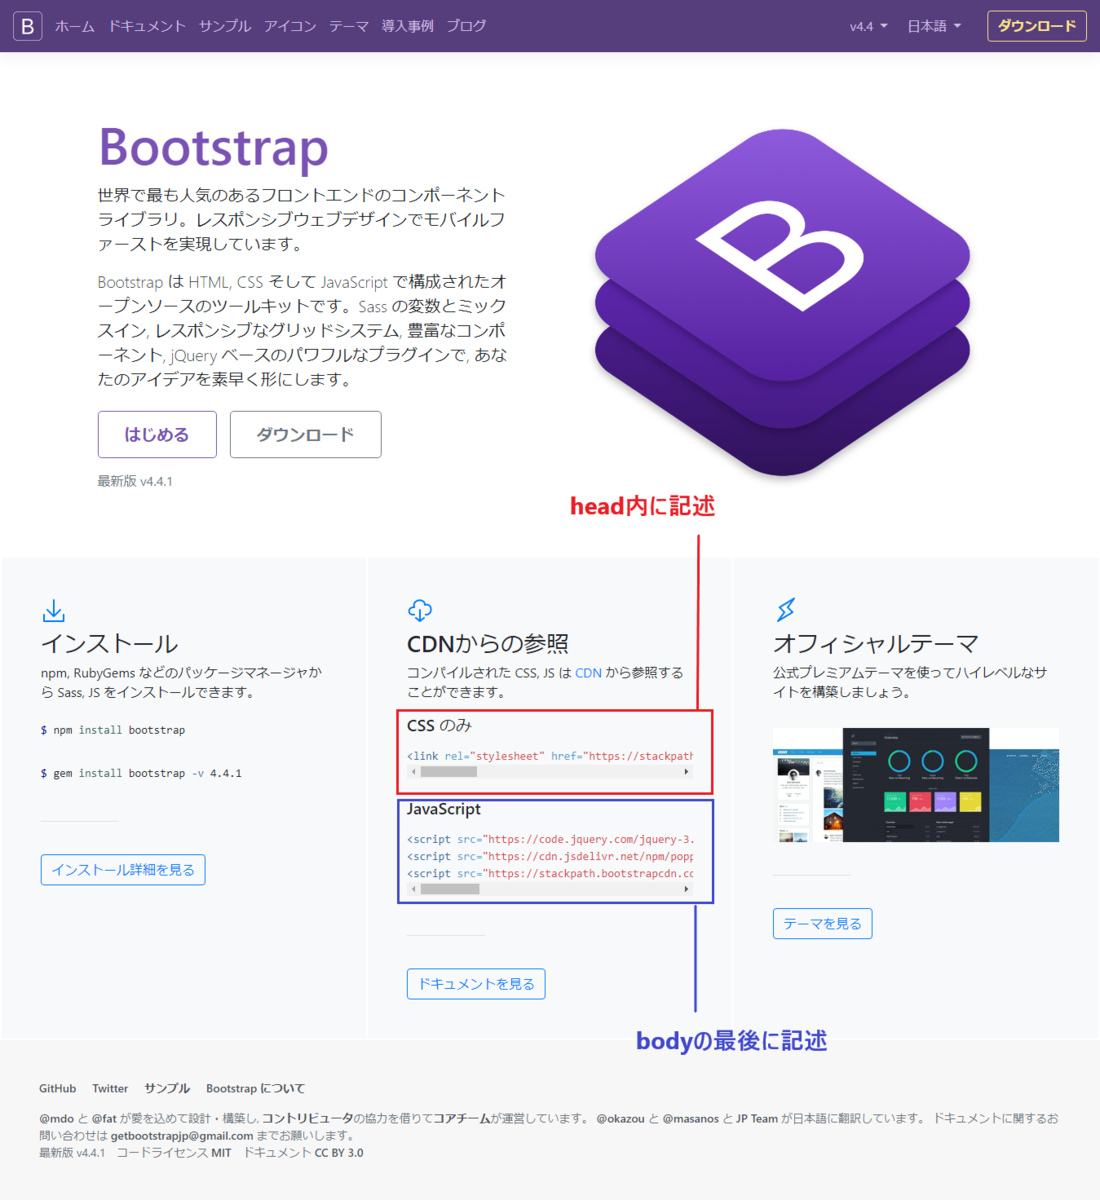The image size is (1100, 1200).
Task: Open テーマ in the navbar
Action: click(x=349, y=26)
